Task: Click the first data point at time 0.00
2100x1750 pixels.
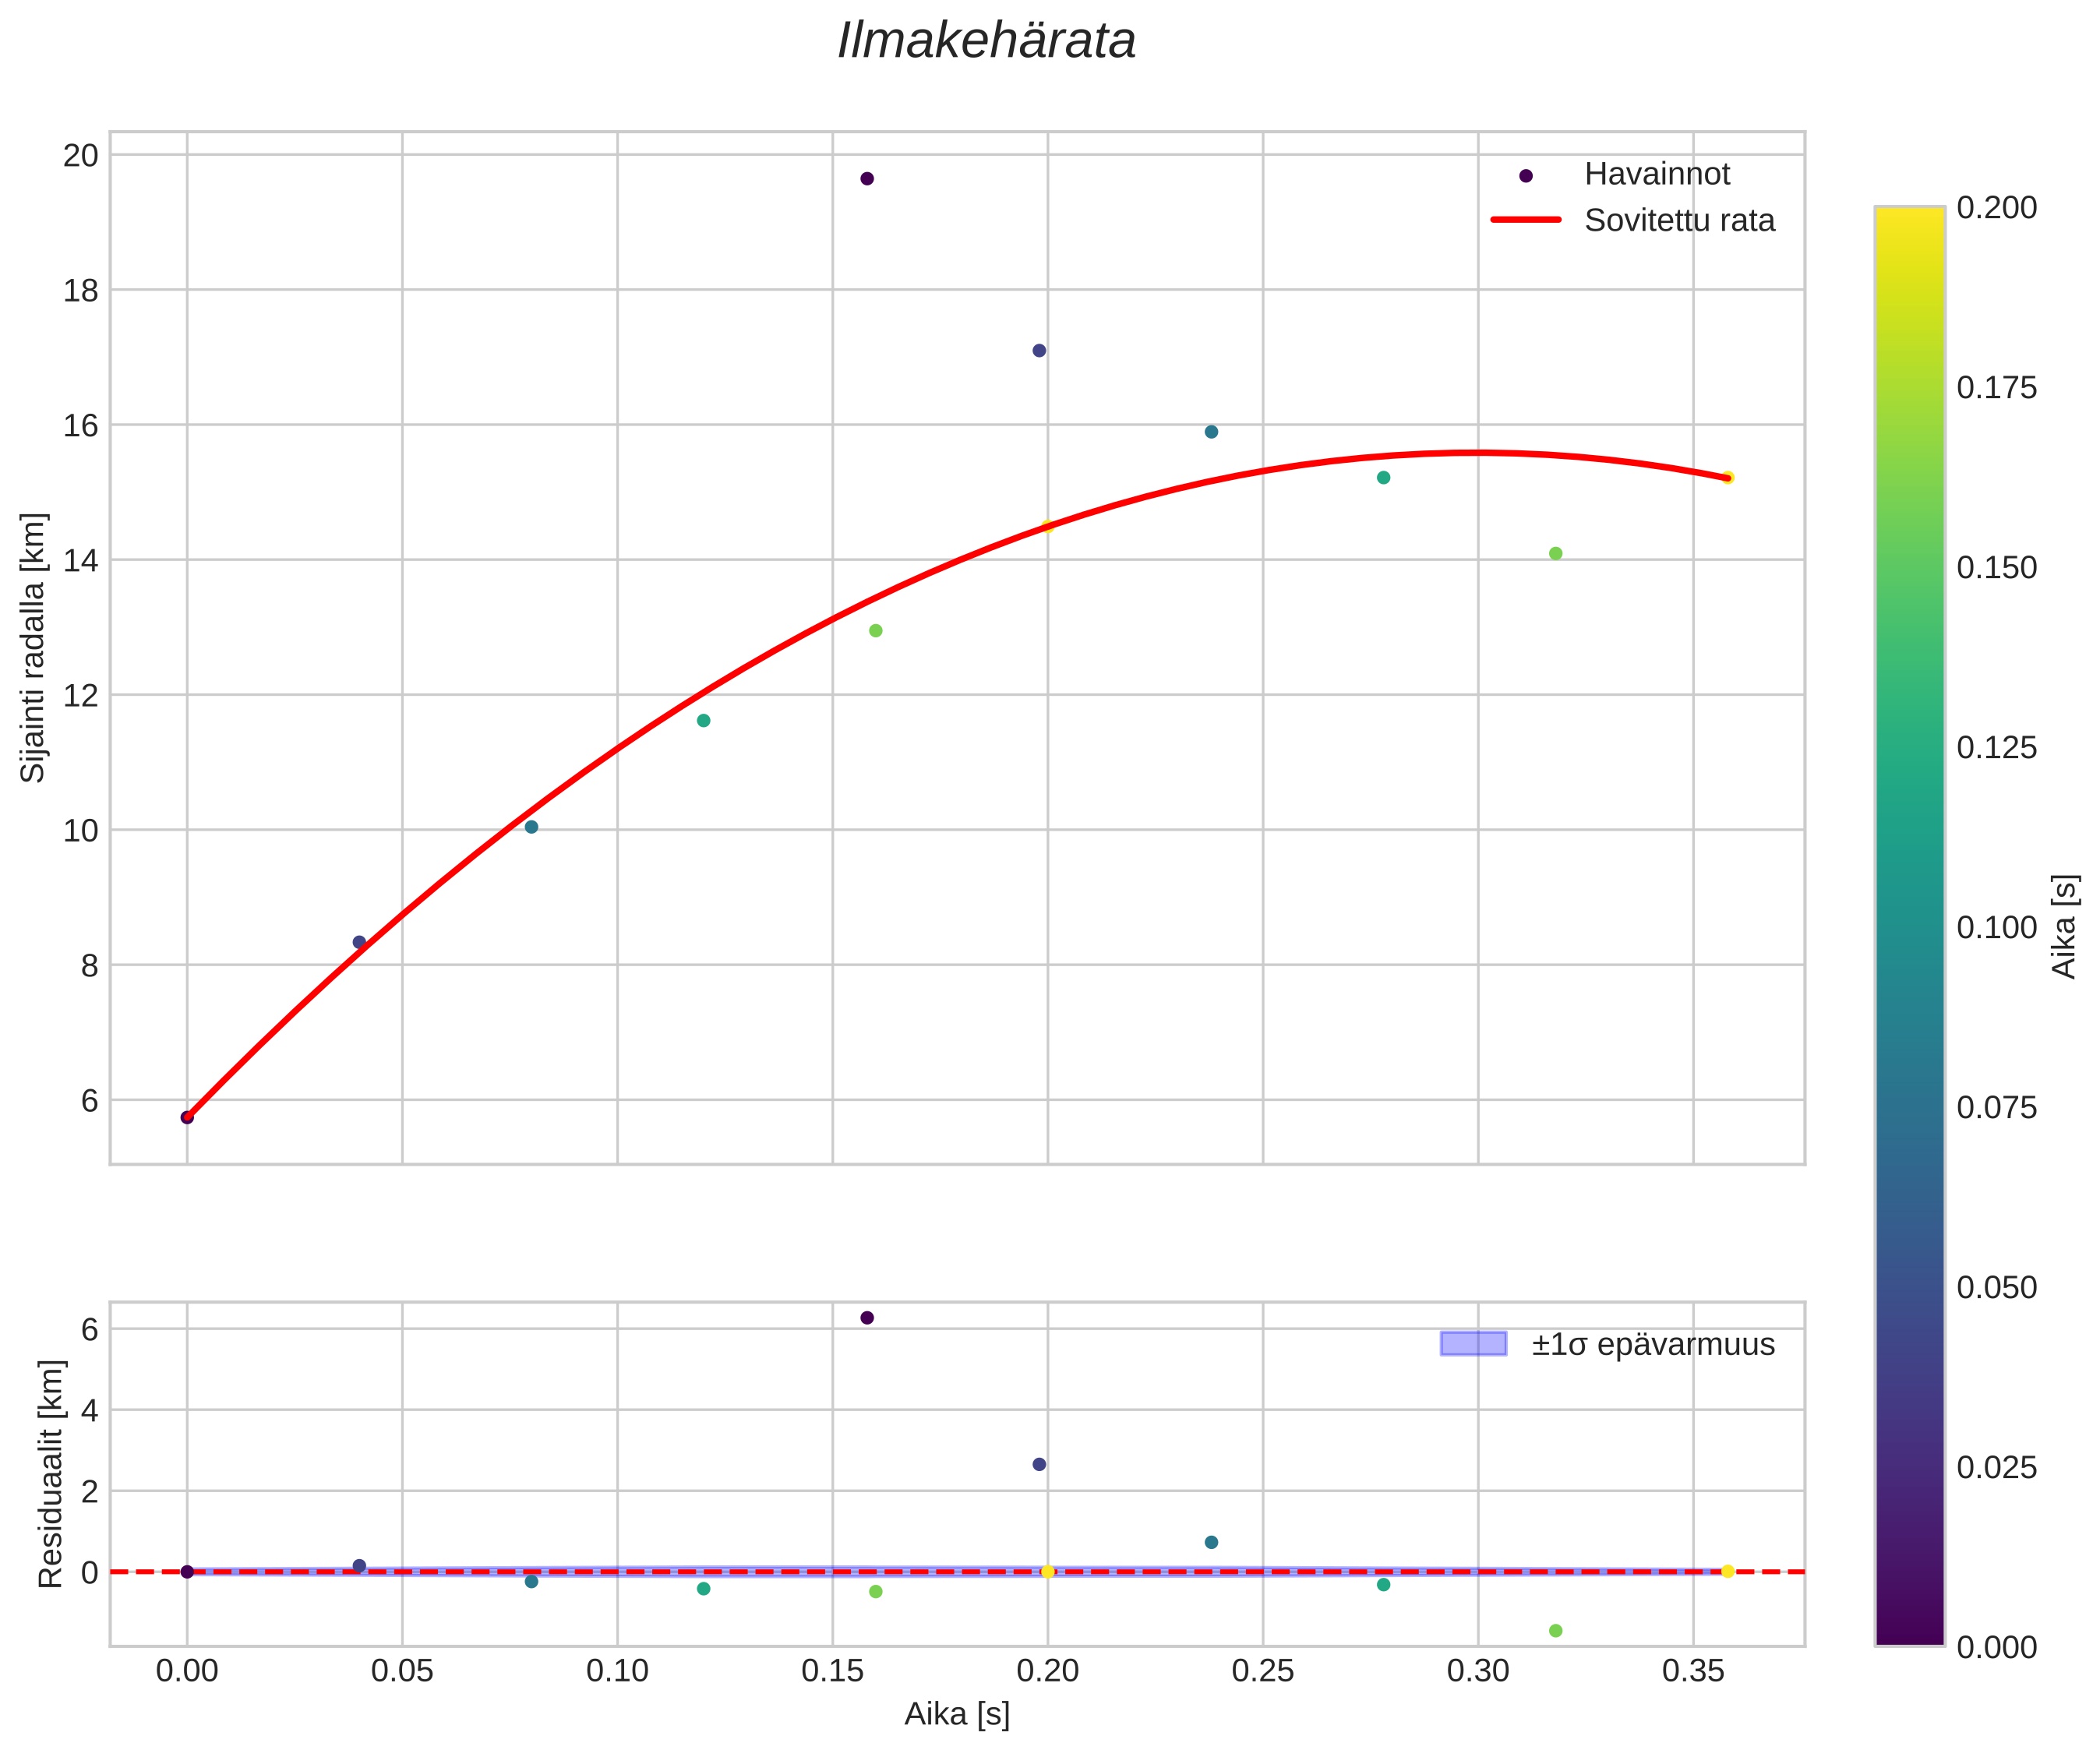Action: (187, 1117)
